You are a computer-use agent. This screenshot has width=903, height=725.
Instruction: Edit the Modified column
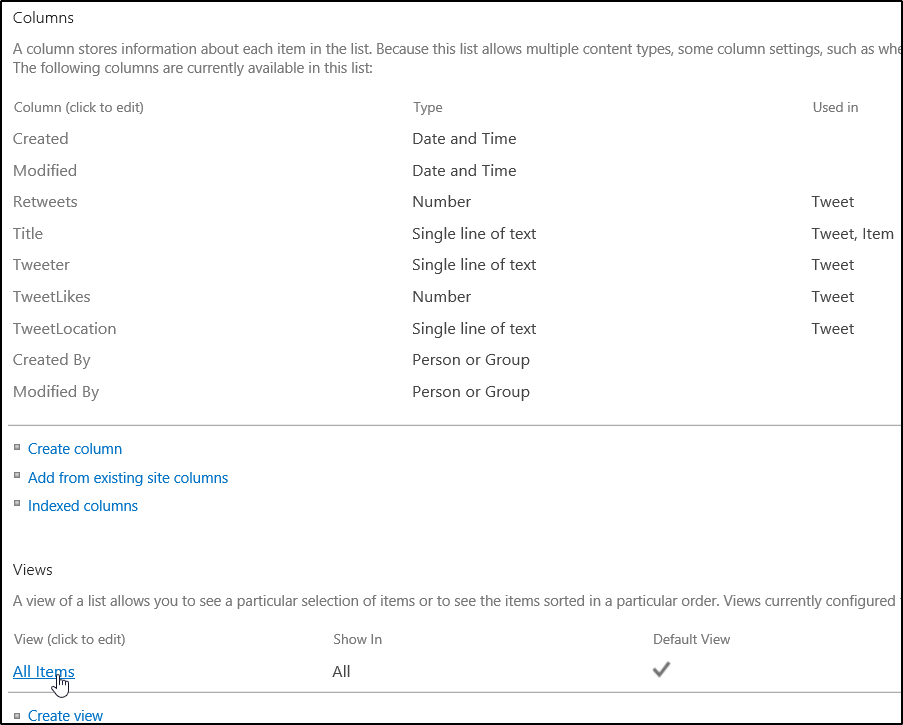(45, 171)
